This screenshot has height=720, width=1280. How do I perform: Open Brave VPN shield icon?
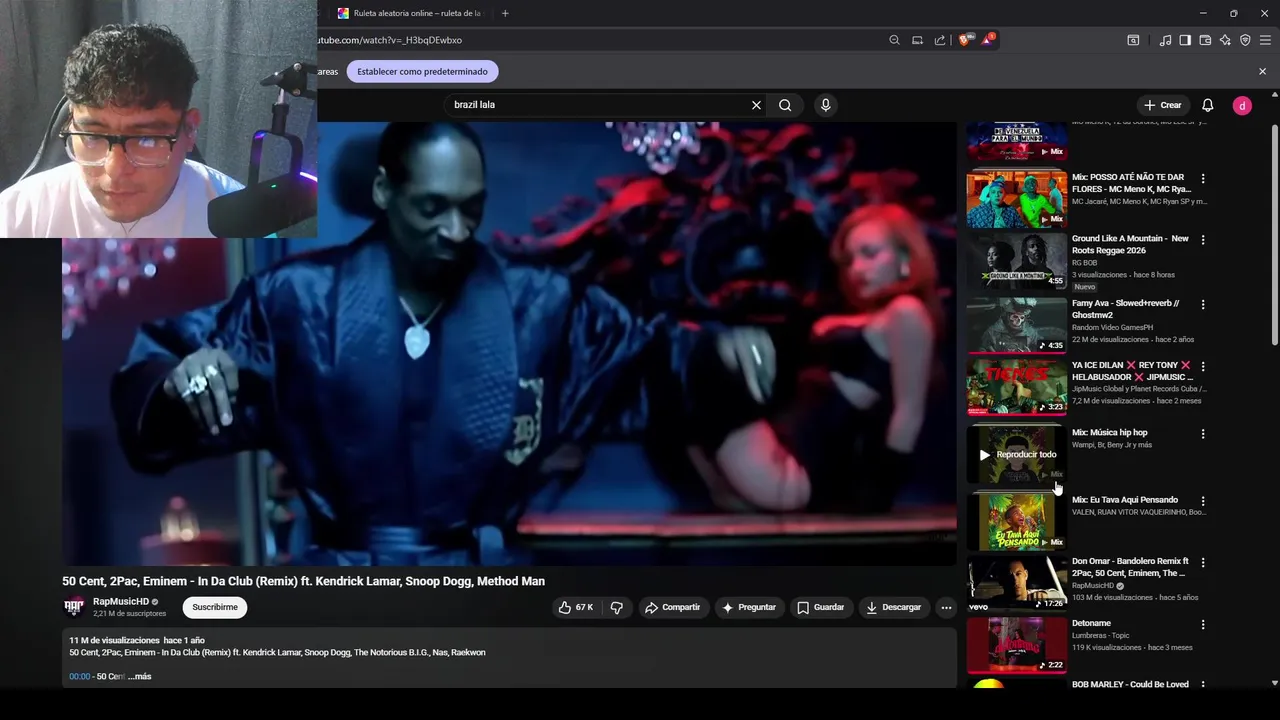(1245, 40)
